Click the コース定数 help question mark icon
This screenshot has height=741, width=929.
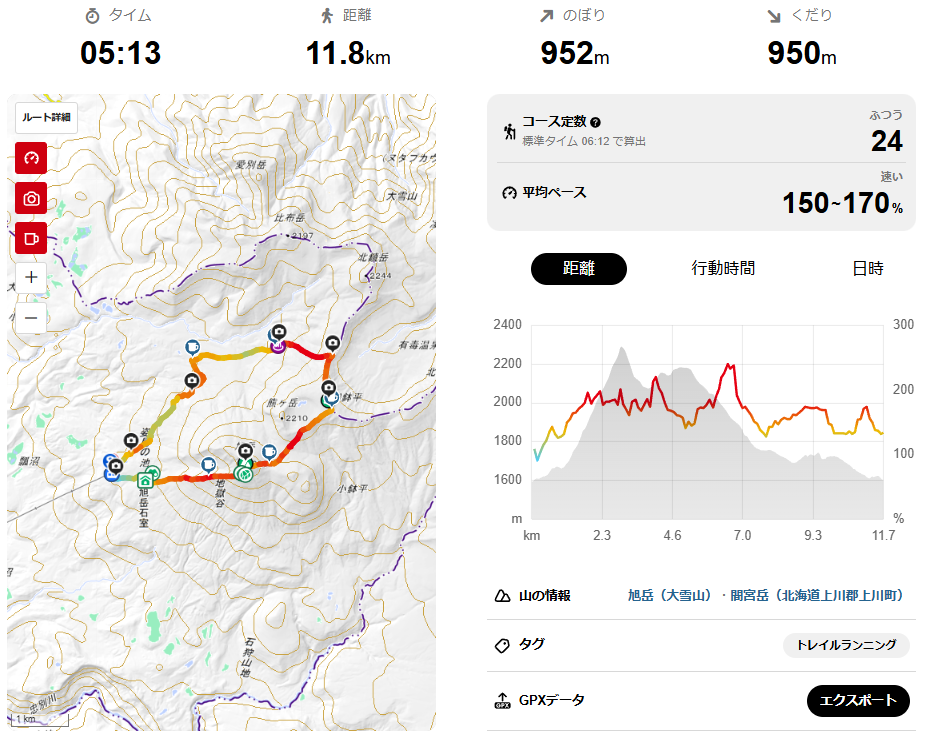pyautogui.click(x=595, y=122)
